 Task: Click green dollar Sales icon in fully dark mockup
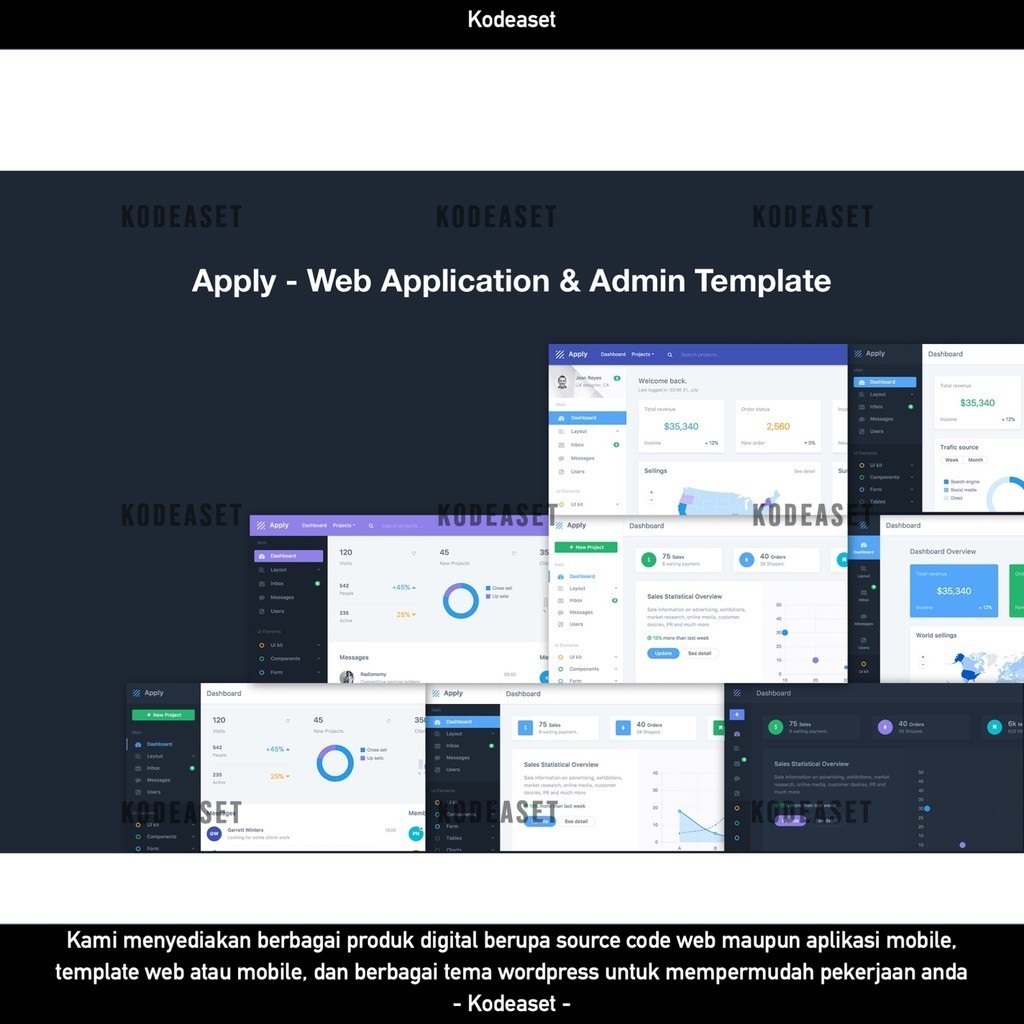[775, 727]
